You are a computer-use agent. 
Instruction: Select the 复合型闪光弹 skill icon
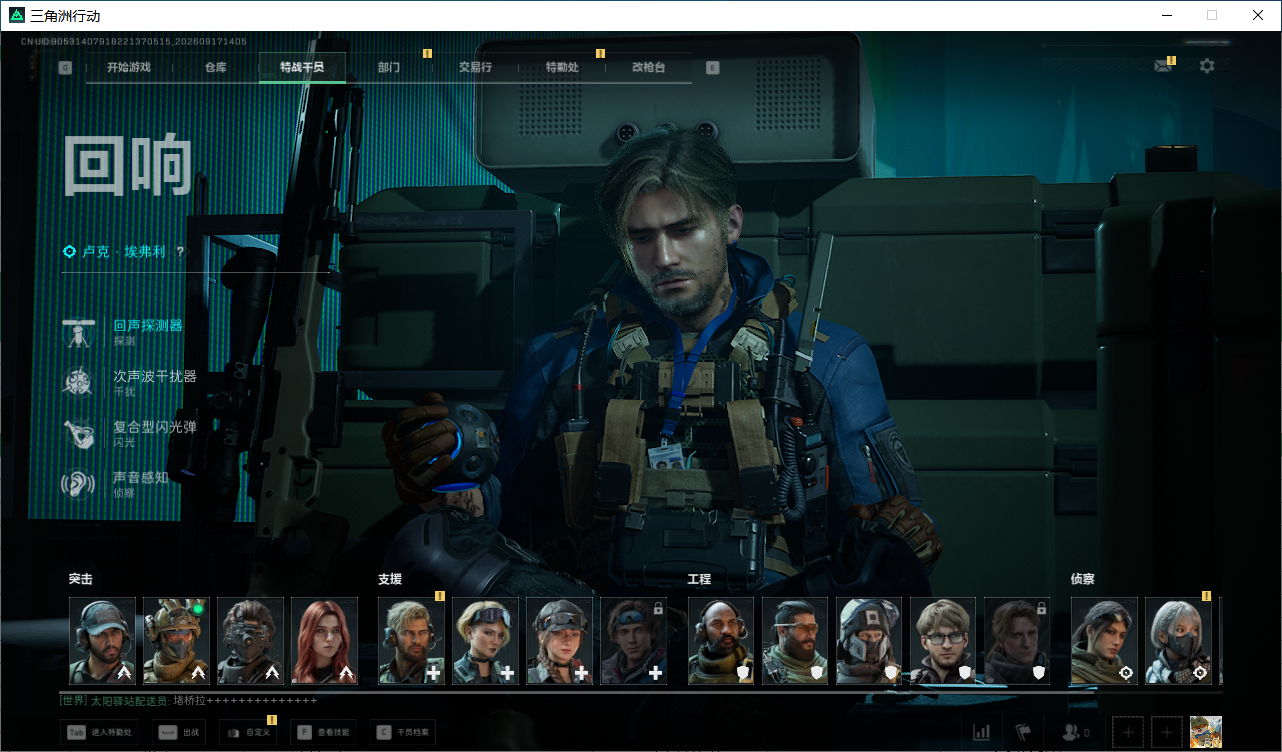(x=77, y=433)
